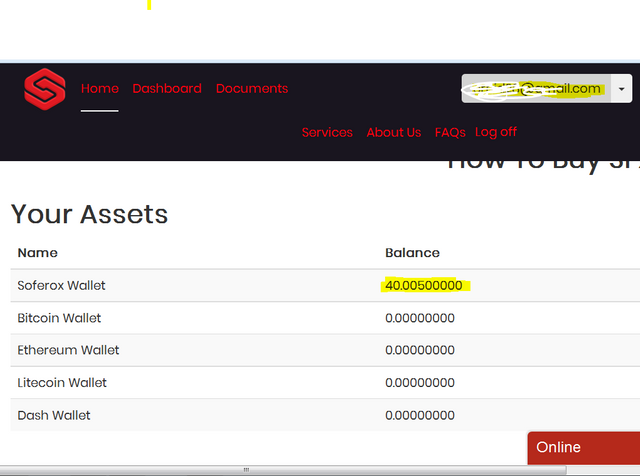
Task: Open the Dashboard page
Action: pos(167,89)
